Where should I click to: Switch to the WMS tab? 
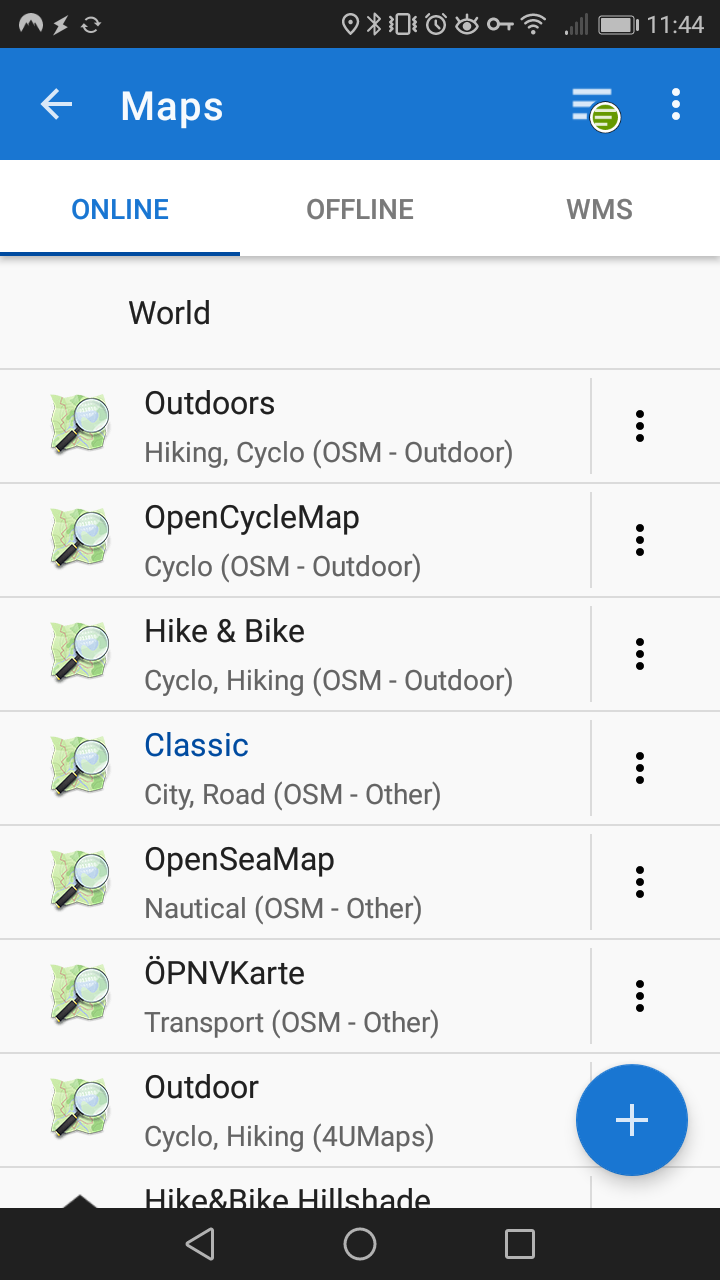tap(599, 209)
